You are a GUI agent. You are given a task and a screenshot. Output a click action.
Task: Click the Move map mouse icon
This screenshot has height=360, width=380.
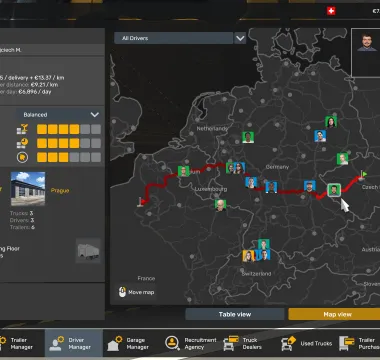[122, 292]
